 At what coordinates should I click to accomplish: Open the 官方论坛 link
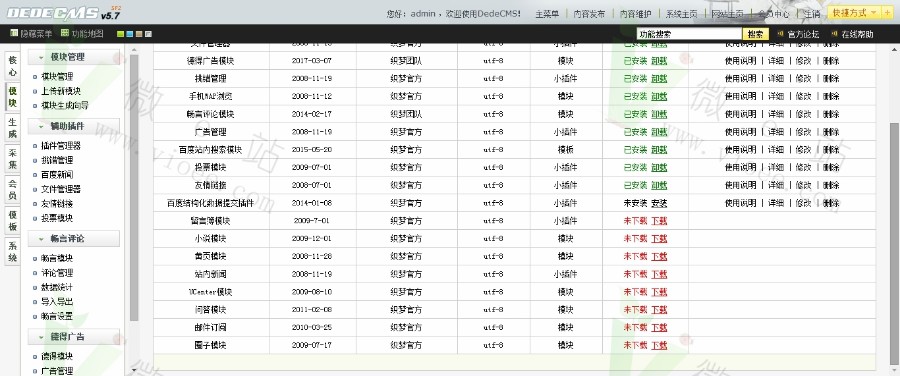[x=803, y=34]
